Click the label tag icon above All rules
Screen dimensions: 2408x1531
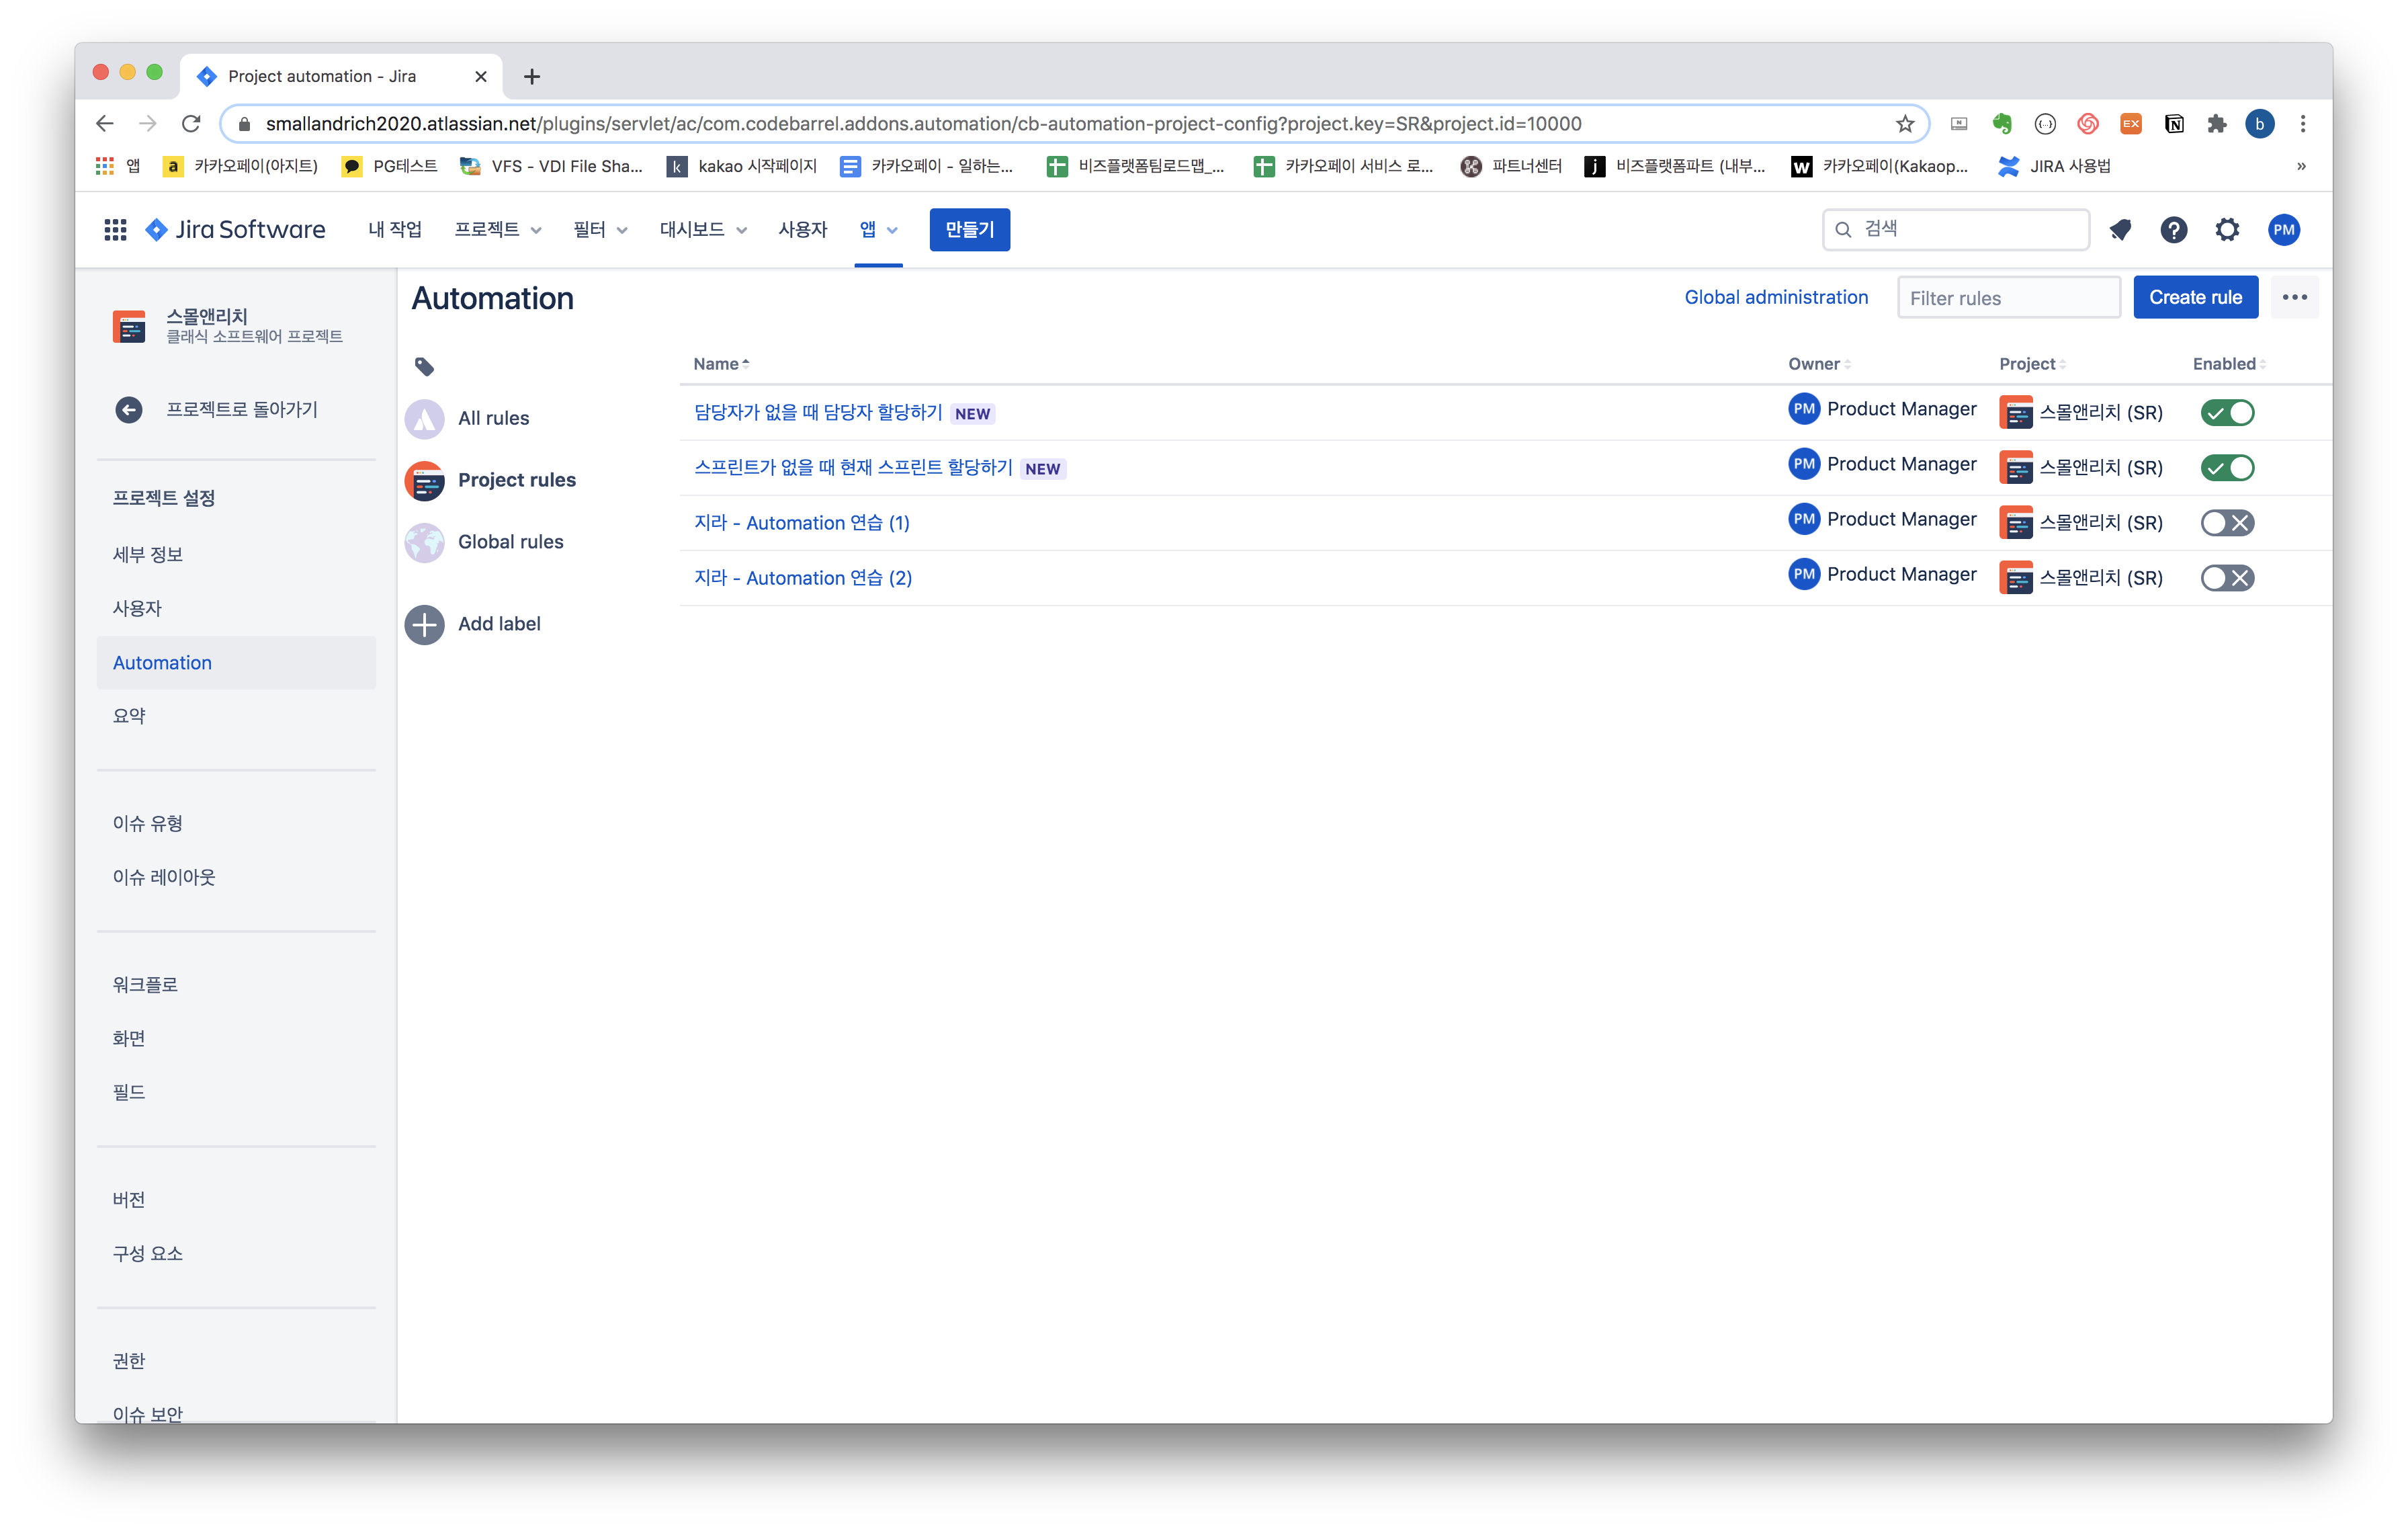pos(424,367)
